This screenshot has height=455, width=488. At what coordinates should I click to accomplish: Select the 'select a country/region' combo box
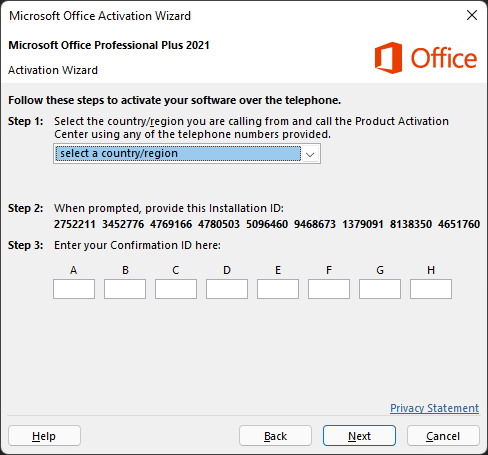click(187, 154)
